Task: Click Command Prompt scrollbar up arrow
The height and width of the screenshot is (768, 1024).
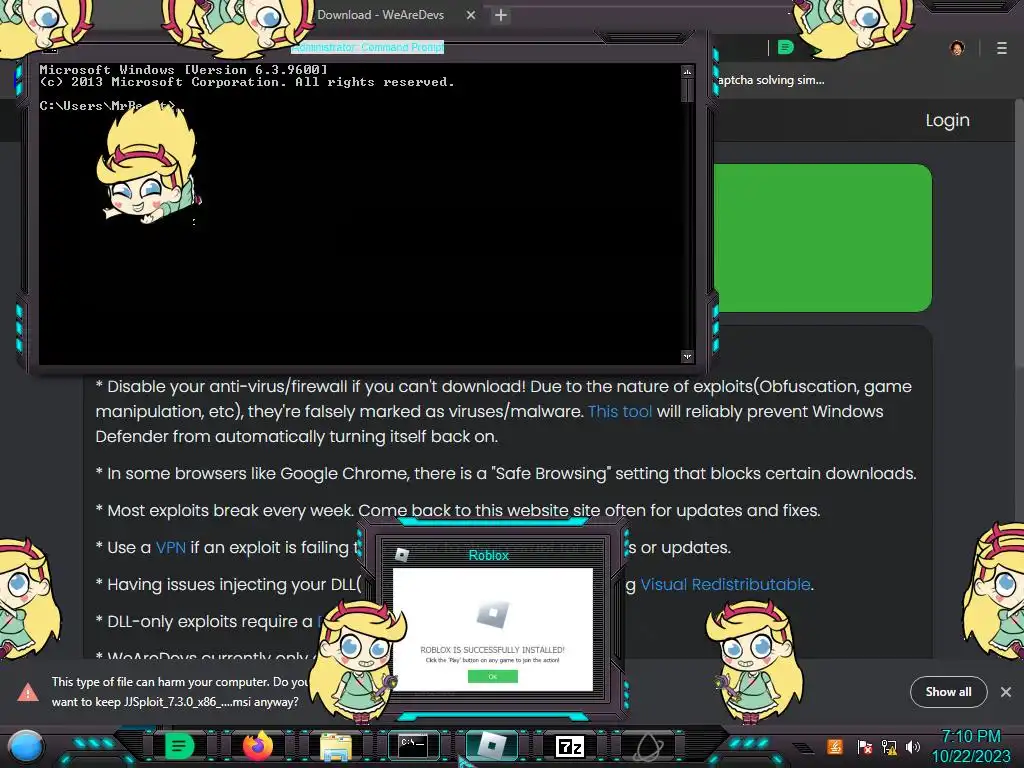Action: [x=687, y=71]
